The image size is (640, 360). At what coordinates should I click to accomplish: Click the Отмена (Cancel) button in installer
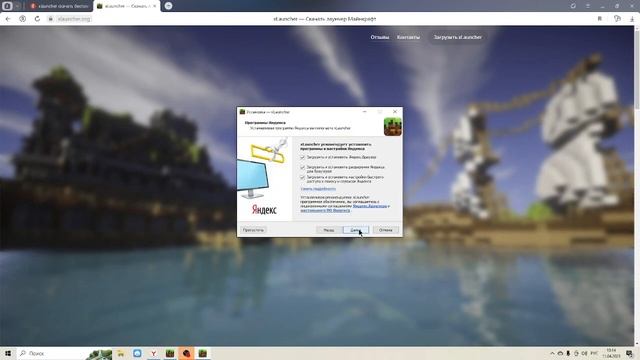tap(386, 230)
